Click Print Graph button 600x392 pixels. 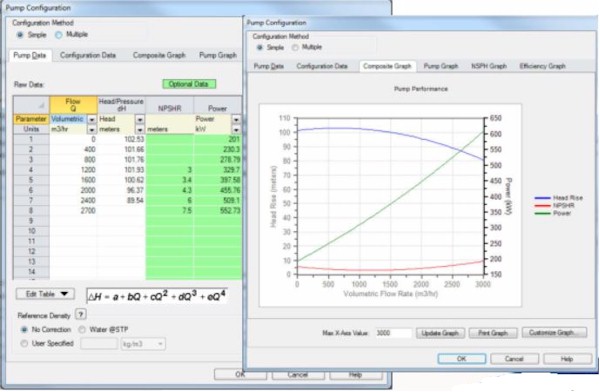click(x=493, y=333)
